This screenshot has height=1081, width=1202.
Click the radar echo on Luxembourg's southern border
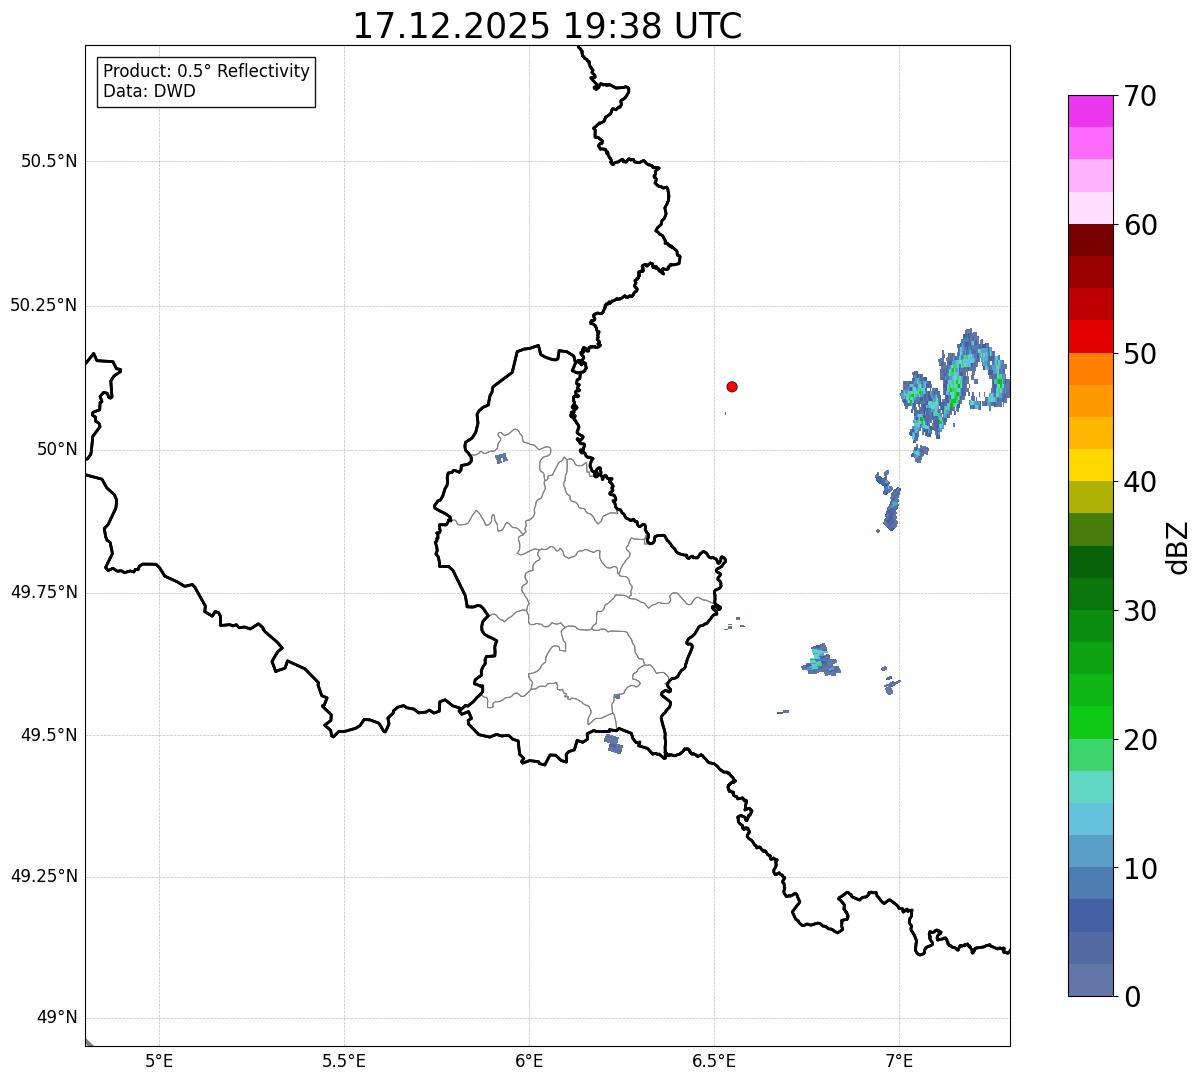click(x=614, y=744)
